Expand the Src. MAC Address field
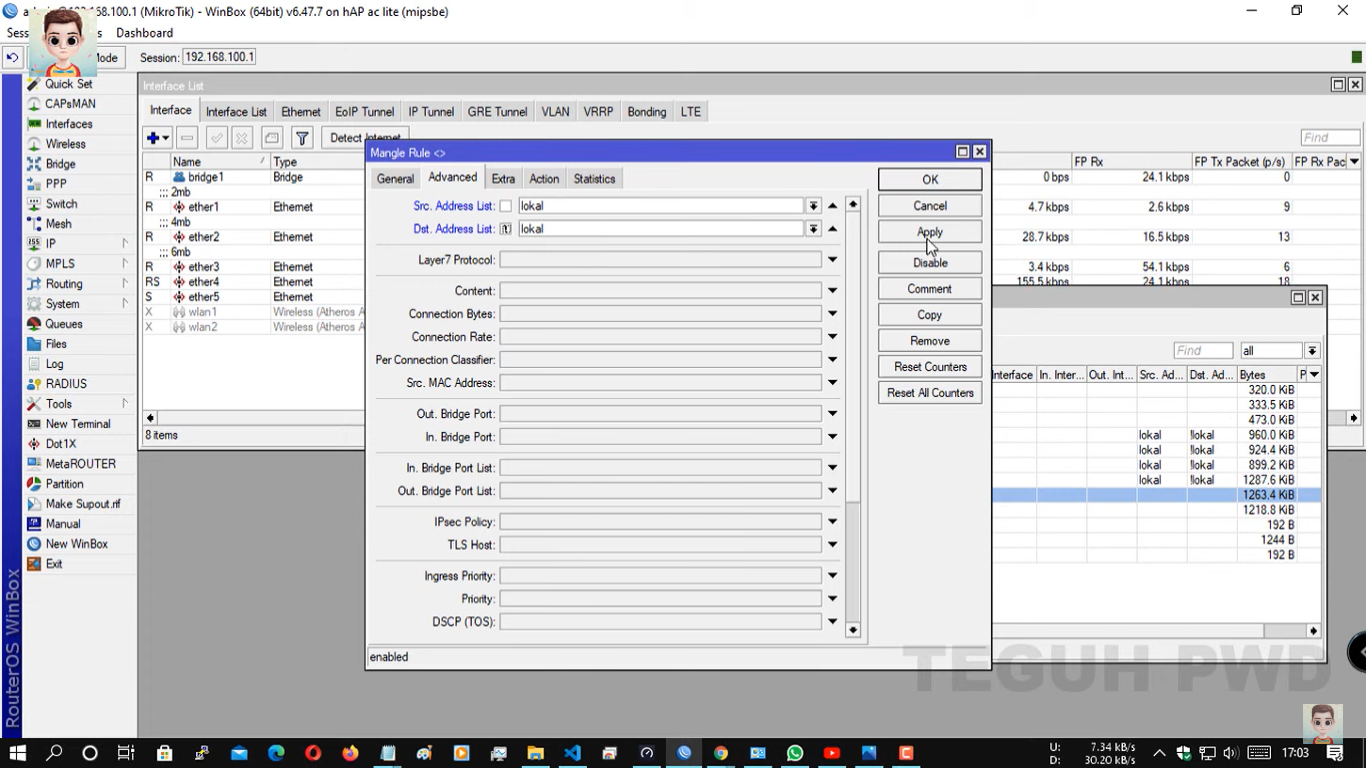The image size is (1366, 768). 832,383
